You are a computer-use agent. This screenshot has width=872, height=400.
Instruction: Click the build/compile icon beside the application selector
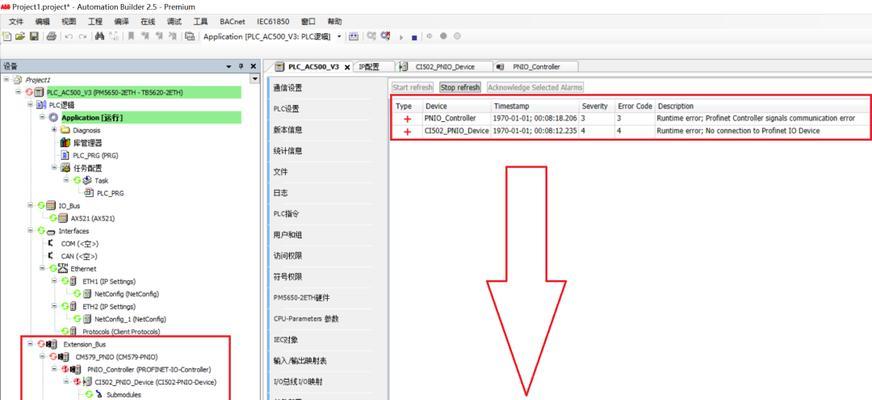pos(354,36)
